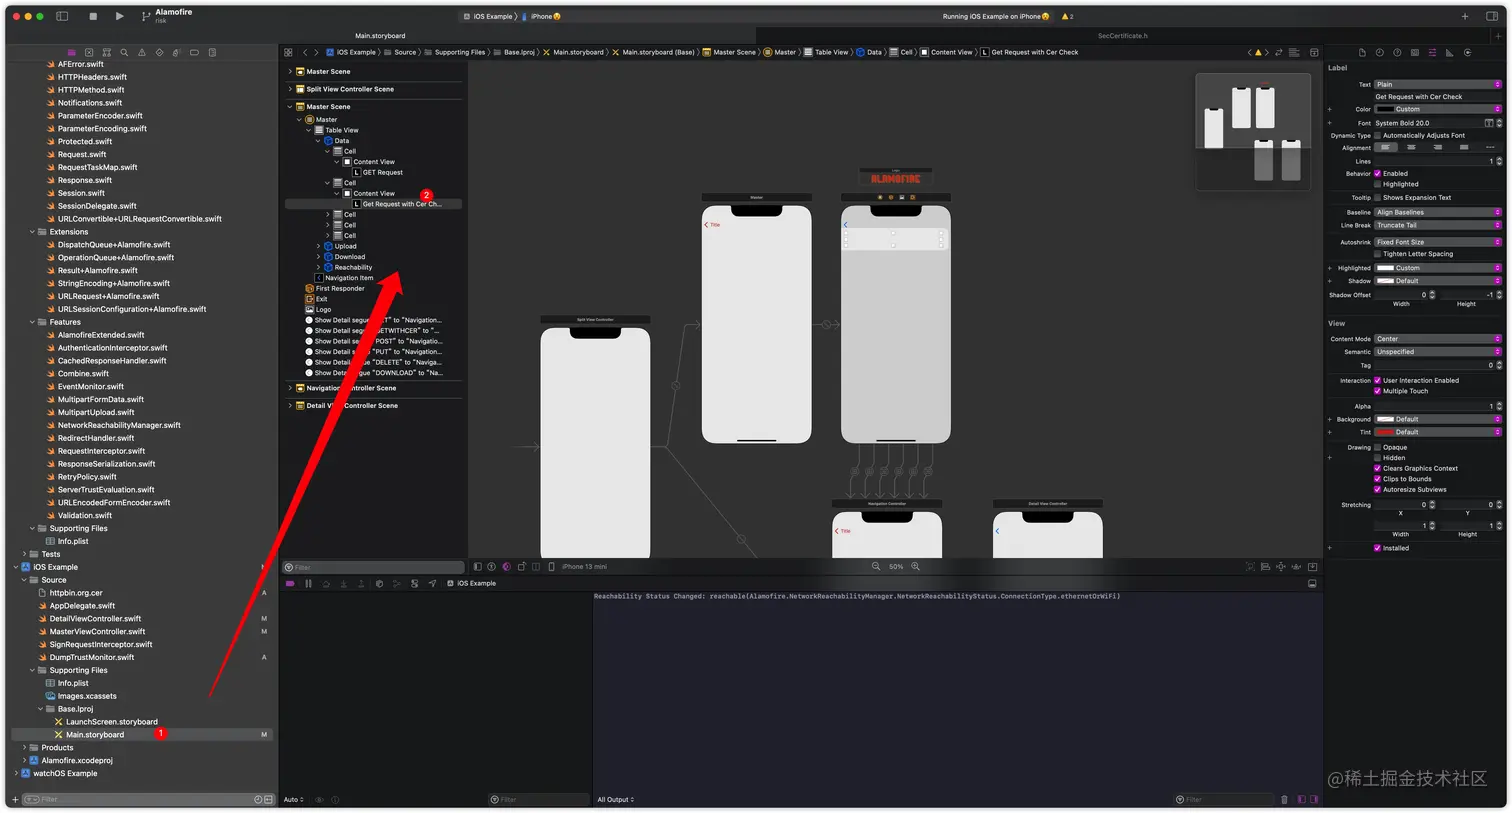
Task: Enable Shows Expansion Text checkbox
Action: [1377, 197]
